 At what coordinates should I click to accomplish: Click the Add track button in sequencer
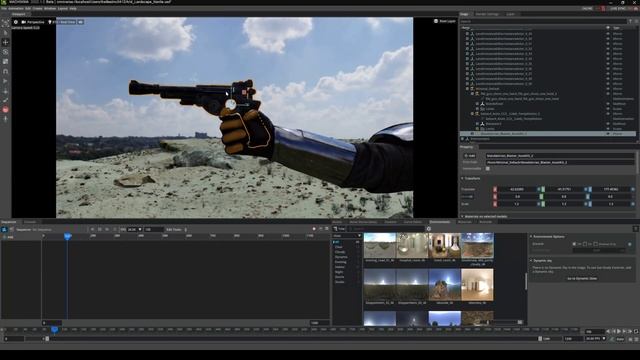[9, 237]
